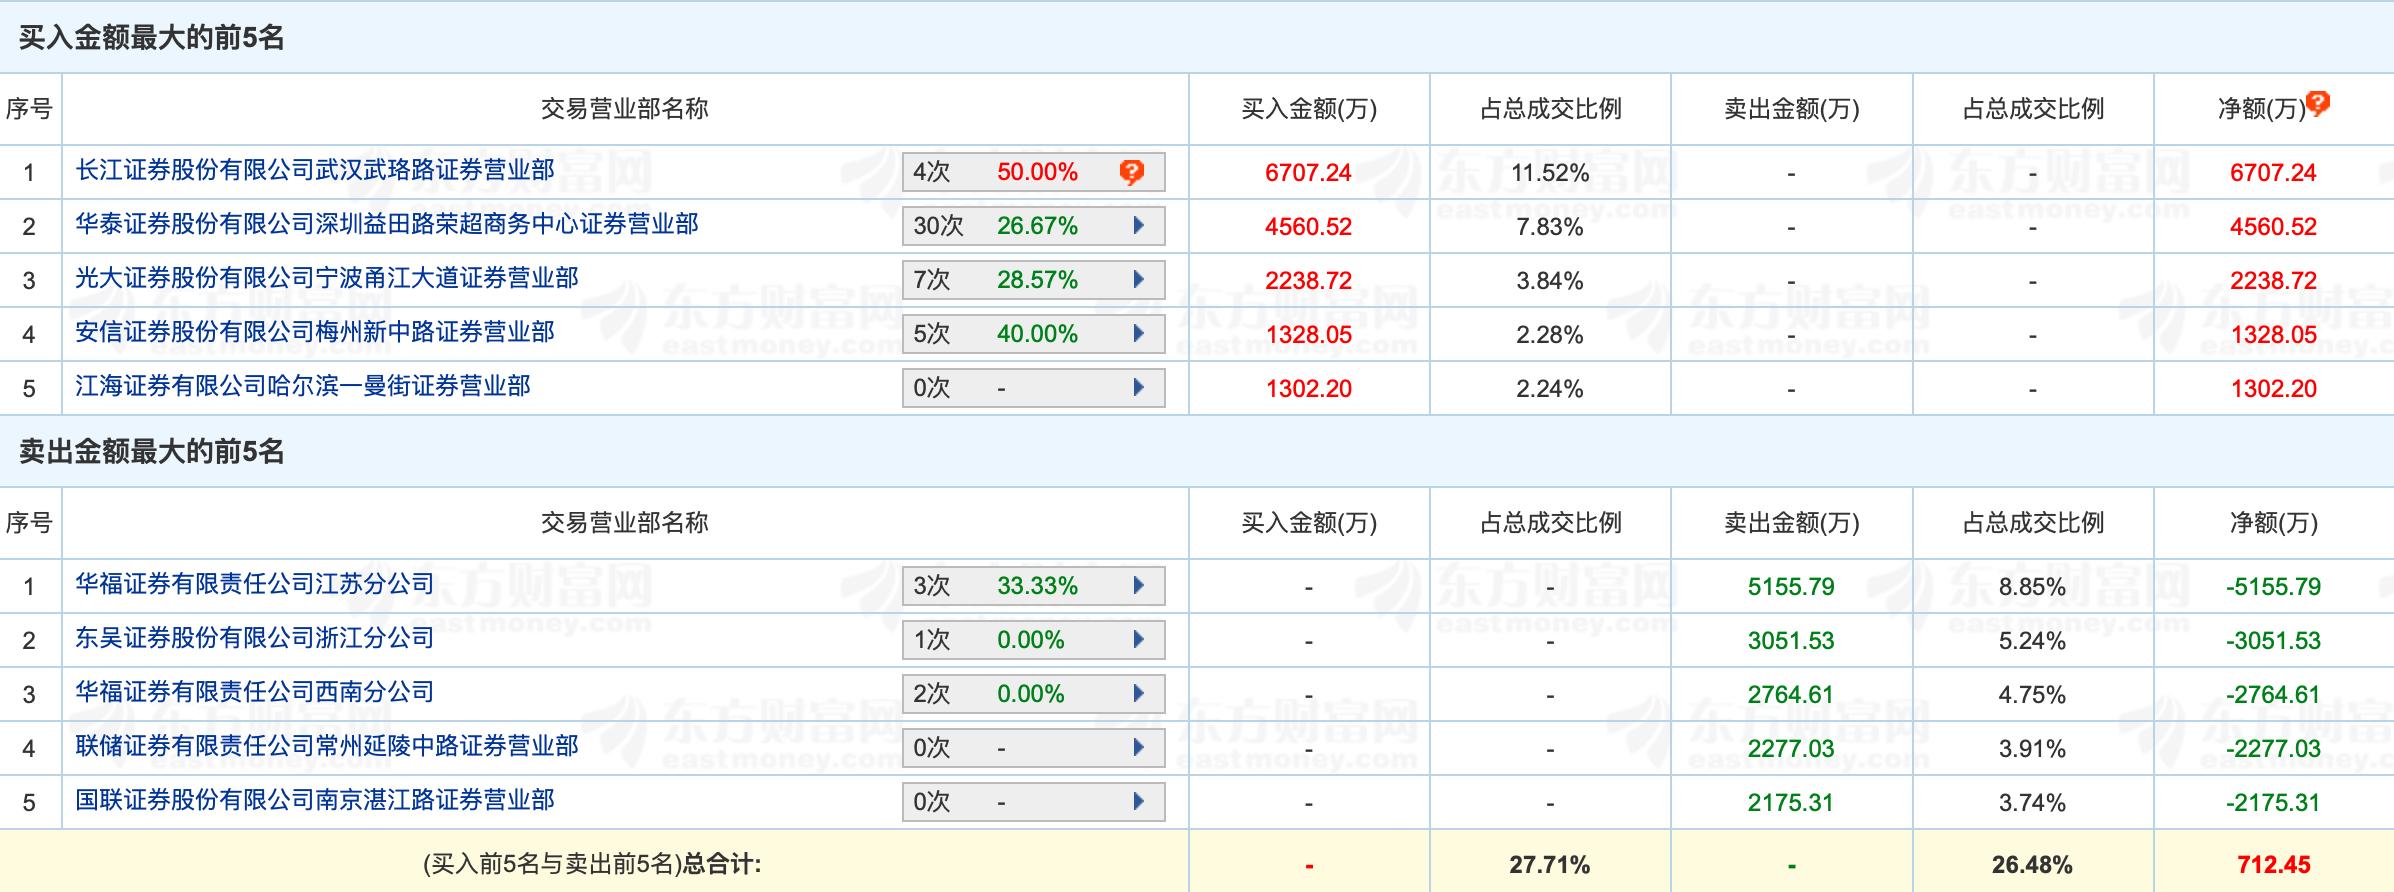Select sell amount 2764.61 cell
Image resolution: width=2394 pixels, height=892 pixels.
pos(1791,695)
